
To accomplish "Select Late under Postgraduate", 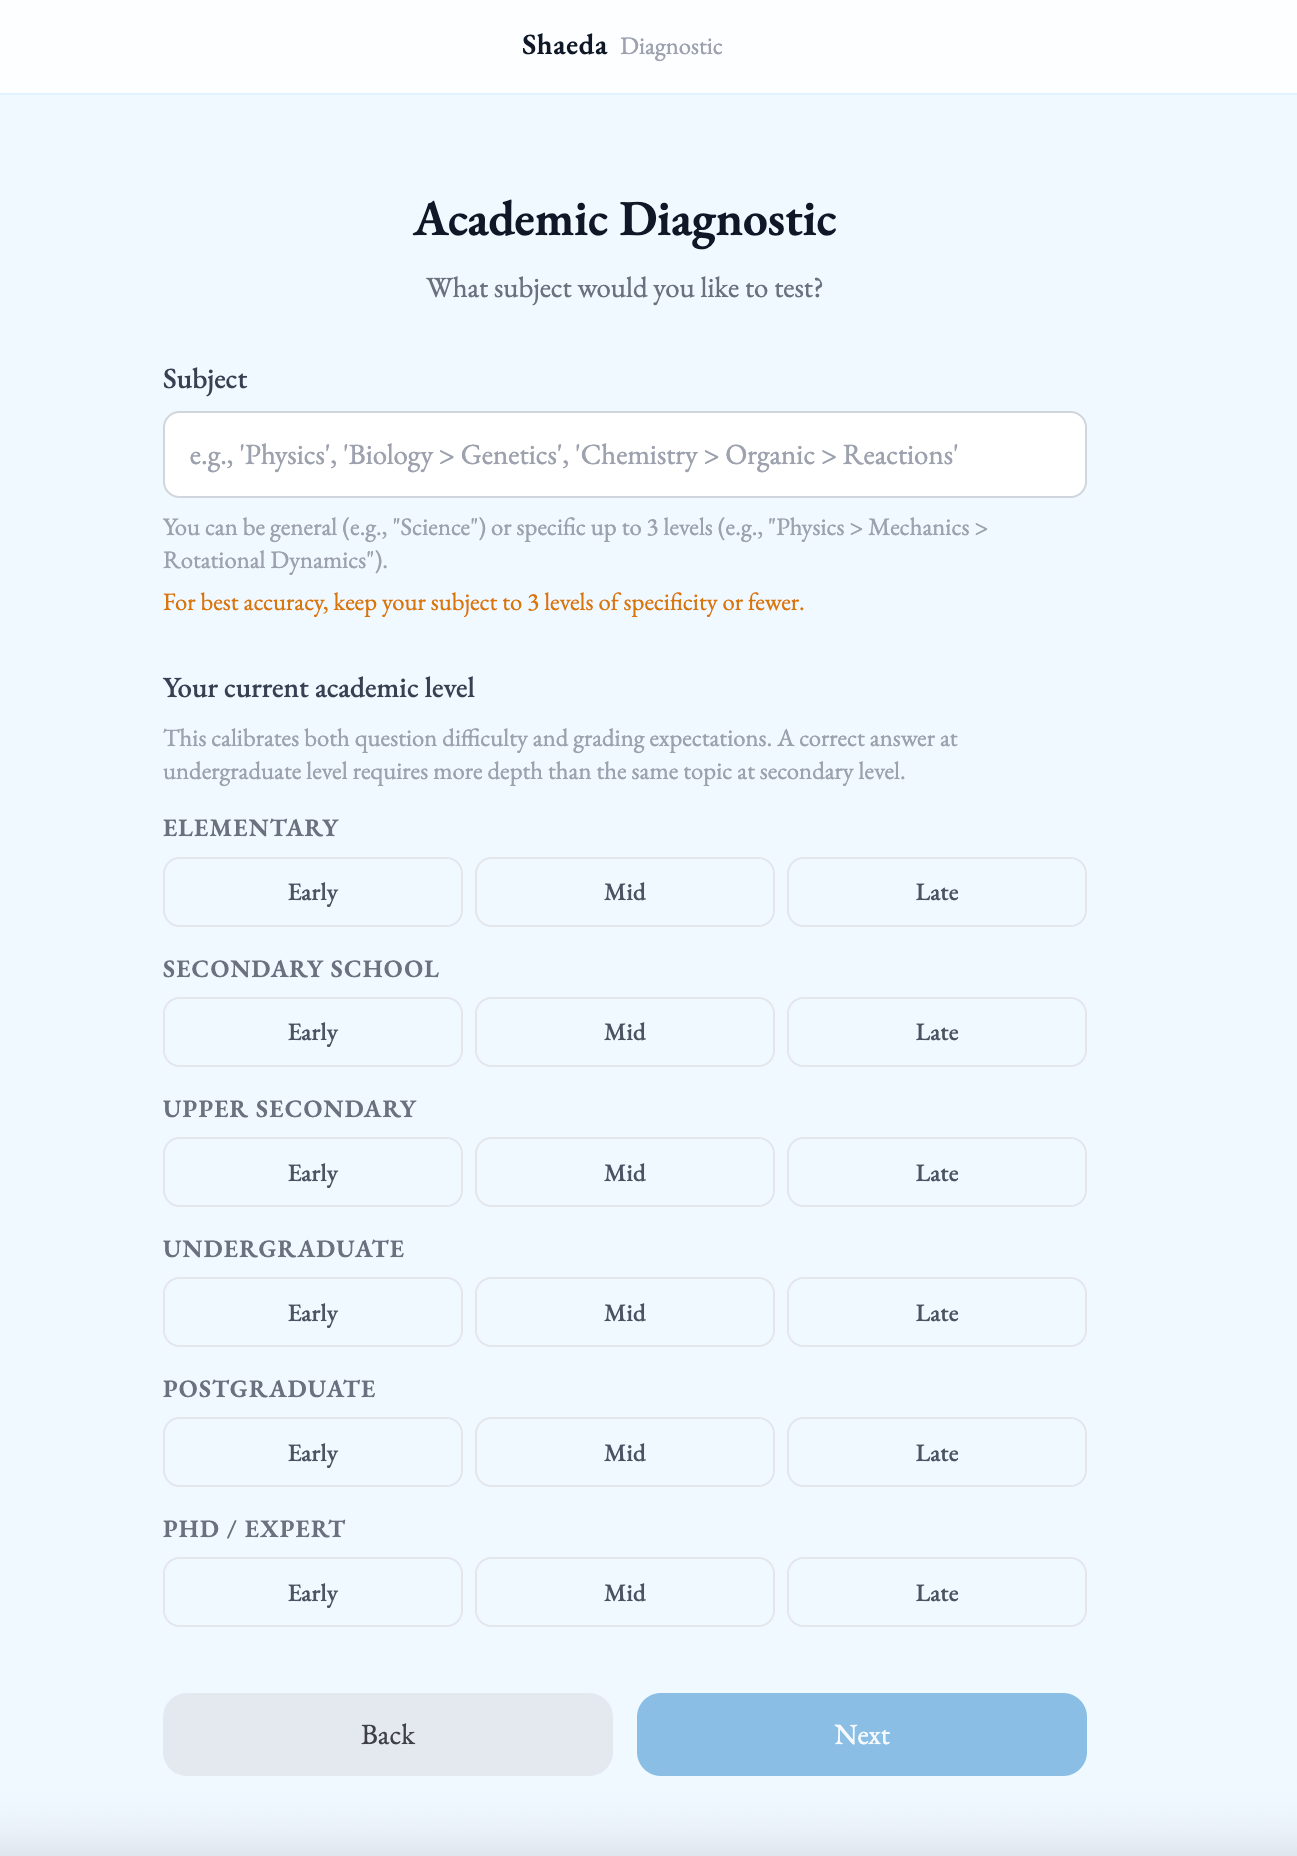I will click(x=936, y=1452).
